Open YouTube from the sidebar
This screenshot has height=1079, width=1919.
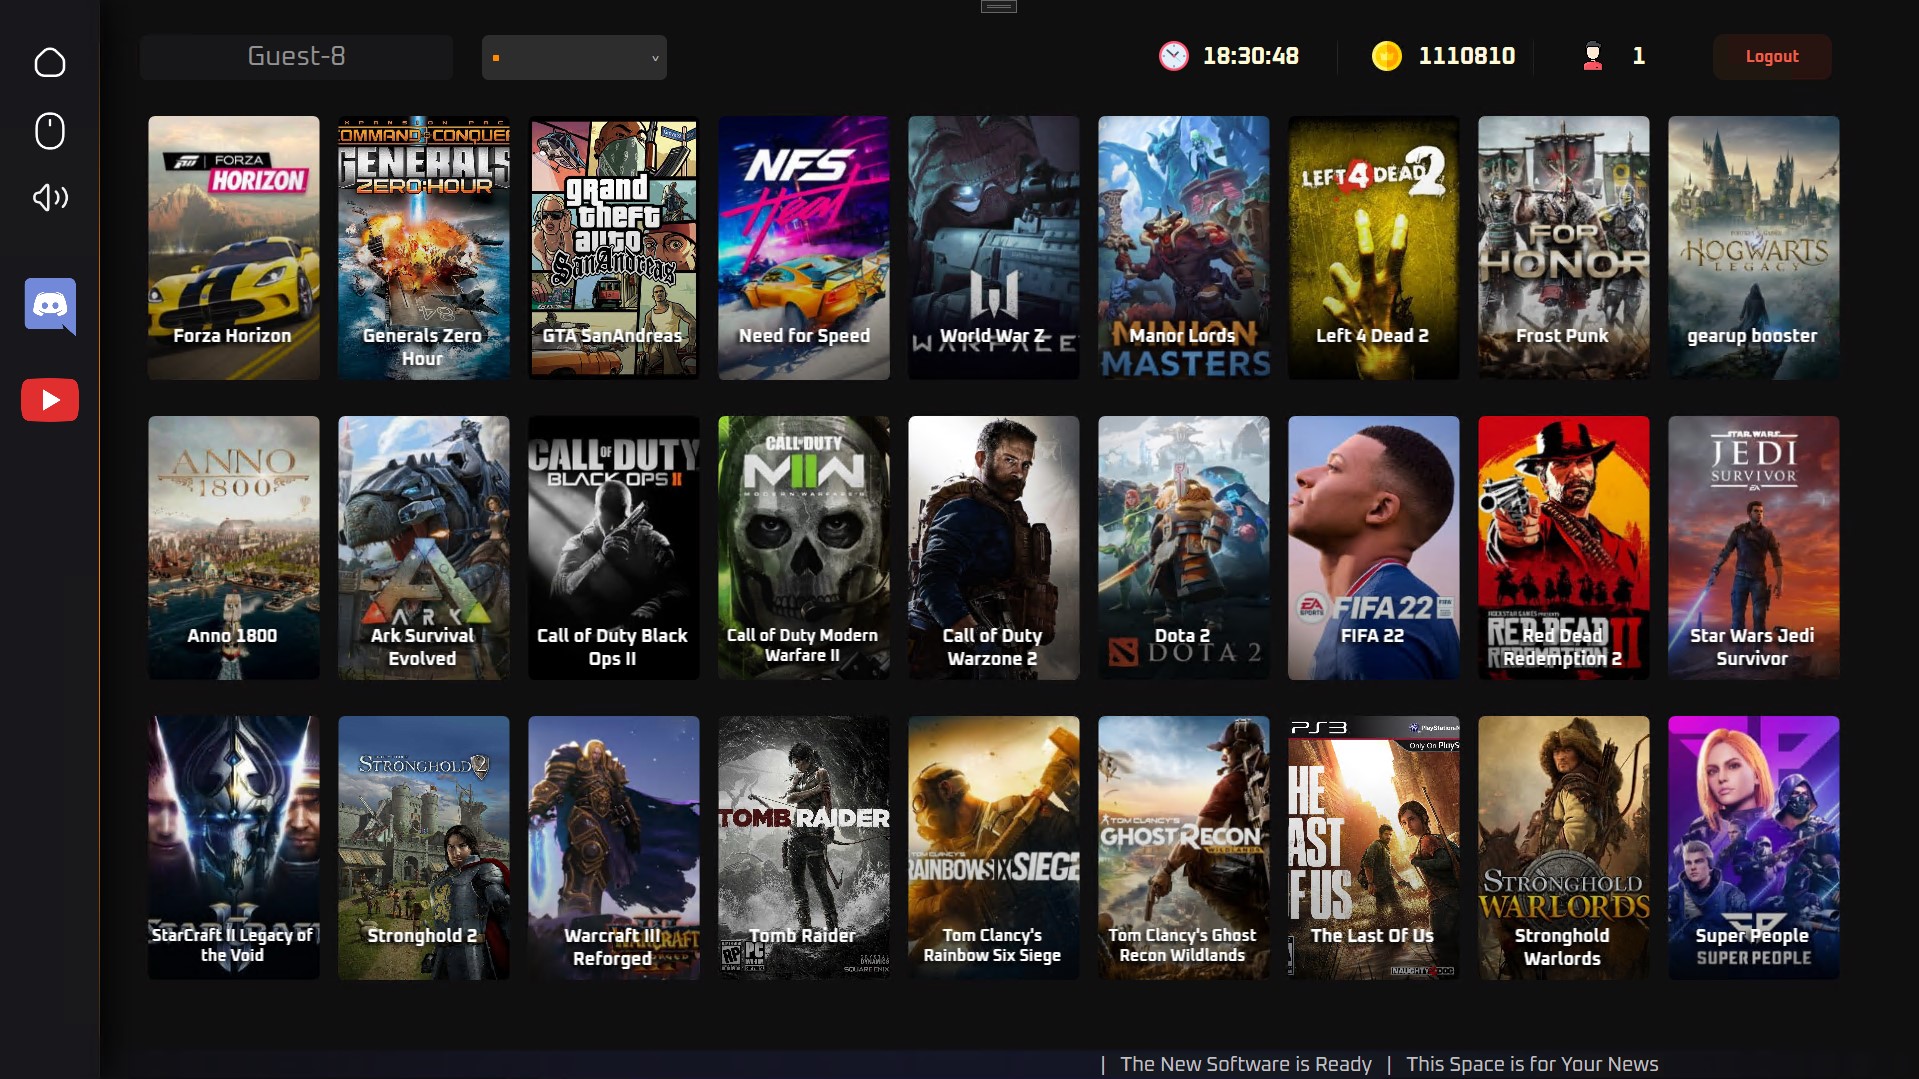coord(50,400)
